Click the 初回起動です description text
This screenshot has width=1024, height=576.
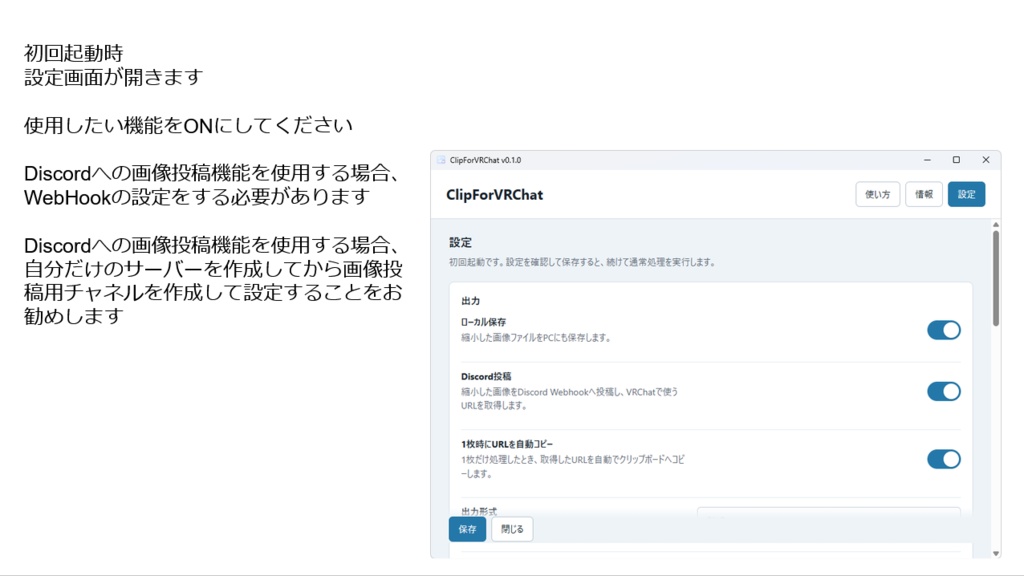tap(582, 262)
